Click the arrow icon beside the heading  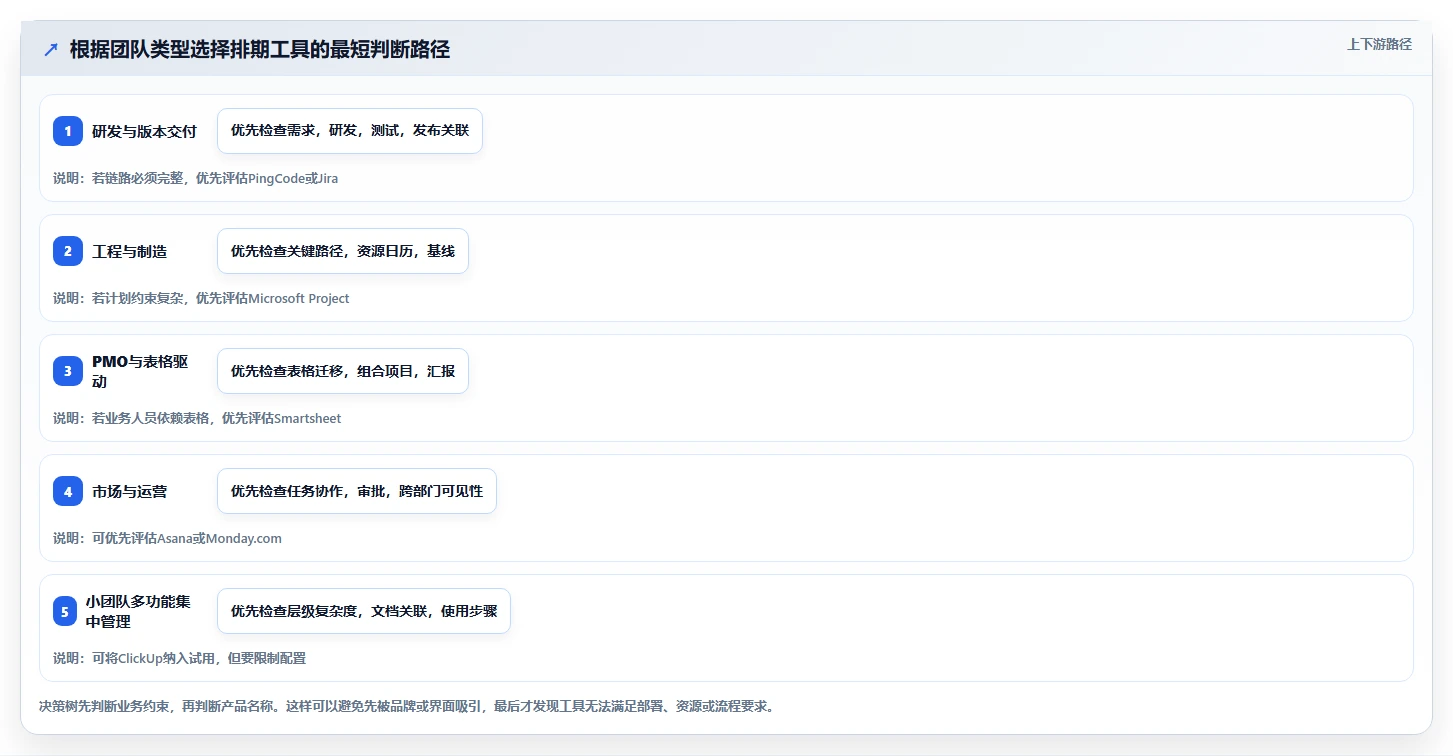[x=51, y=50]
